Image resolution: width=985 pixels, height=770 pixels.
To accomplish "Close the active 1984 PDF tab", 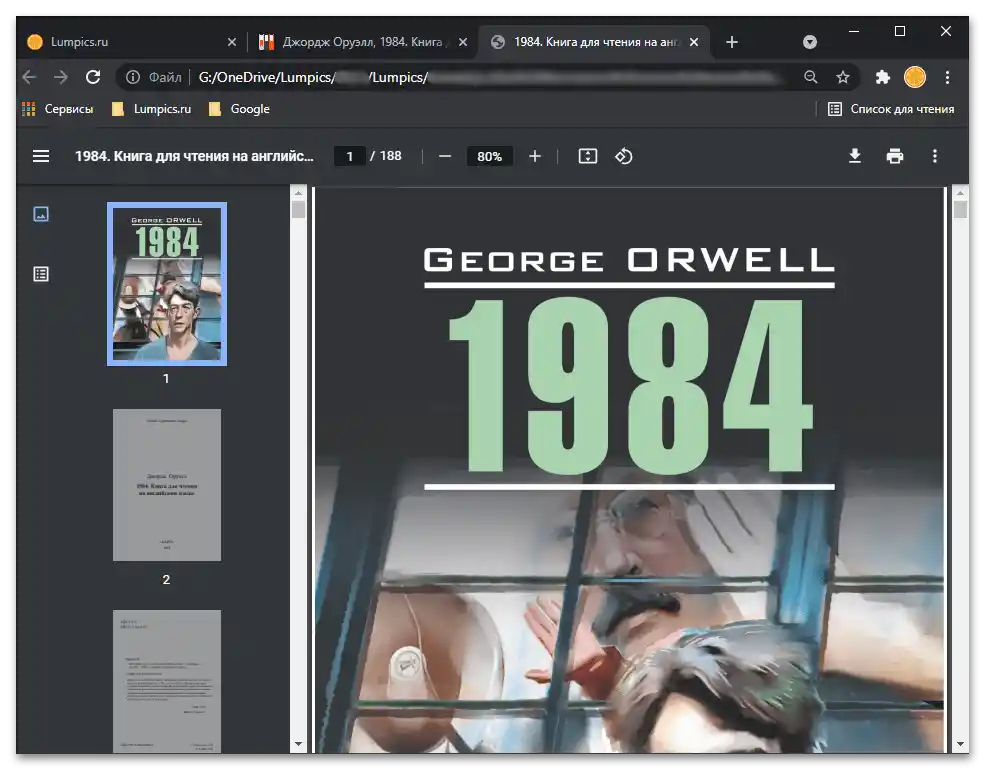I will click(x=694, y=42).
